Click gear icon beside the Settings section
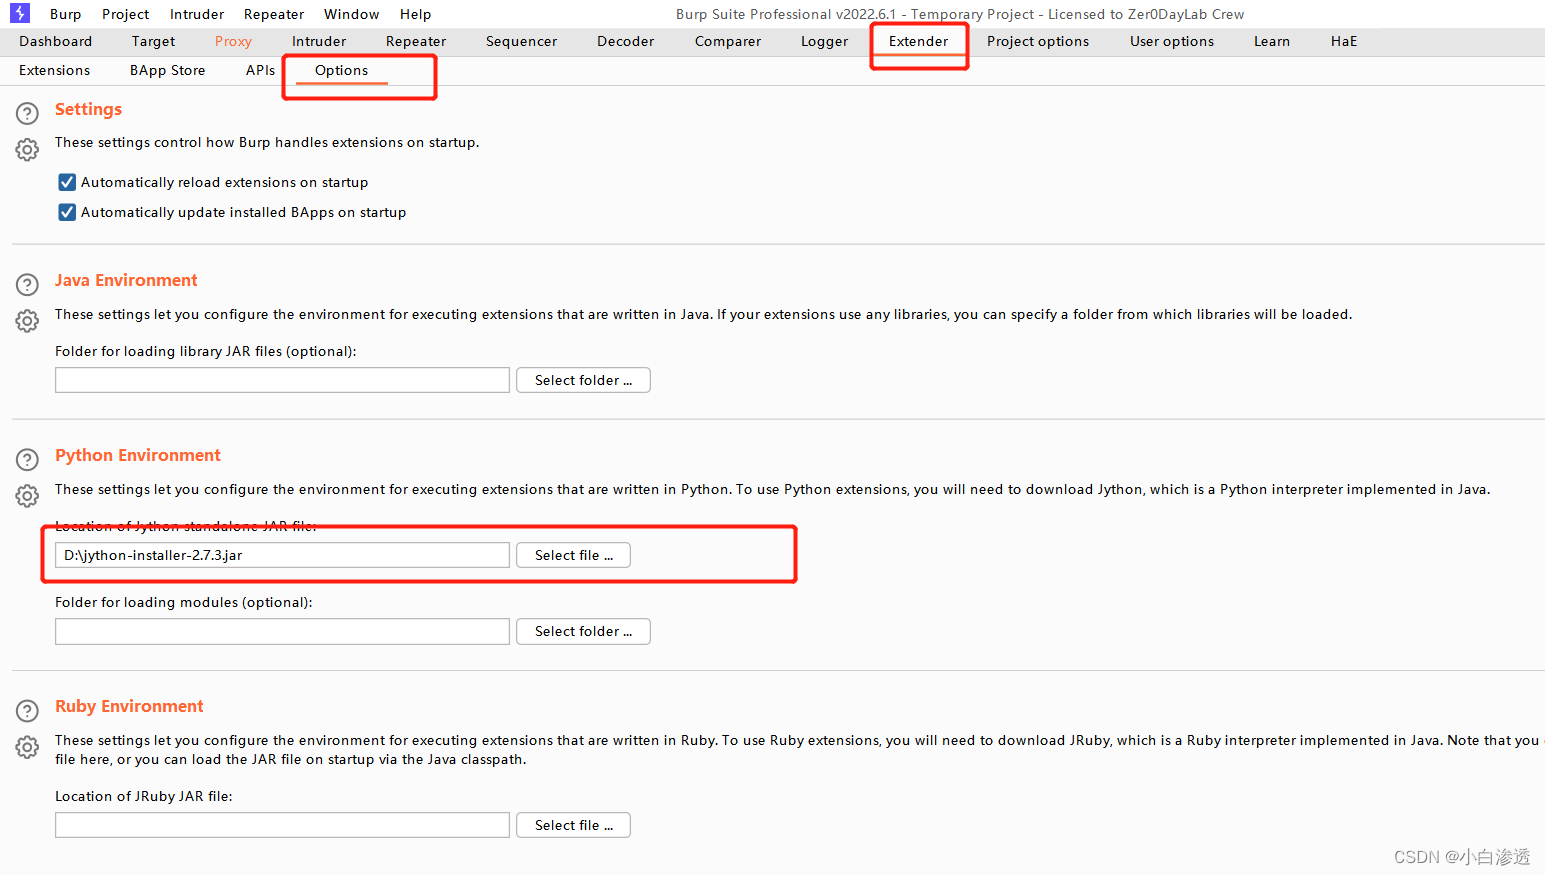The height and width of the screenshot is (875, 1545). pos(27,150)
